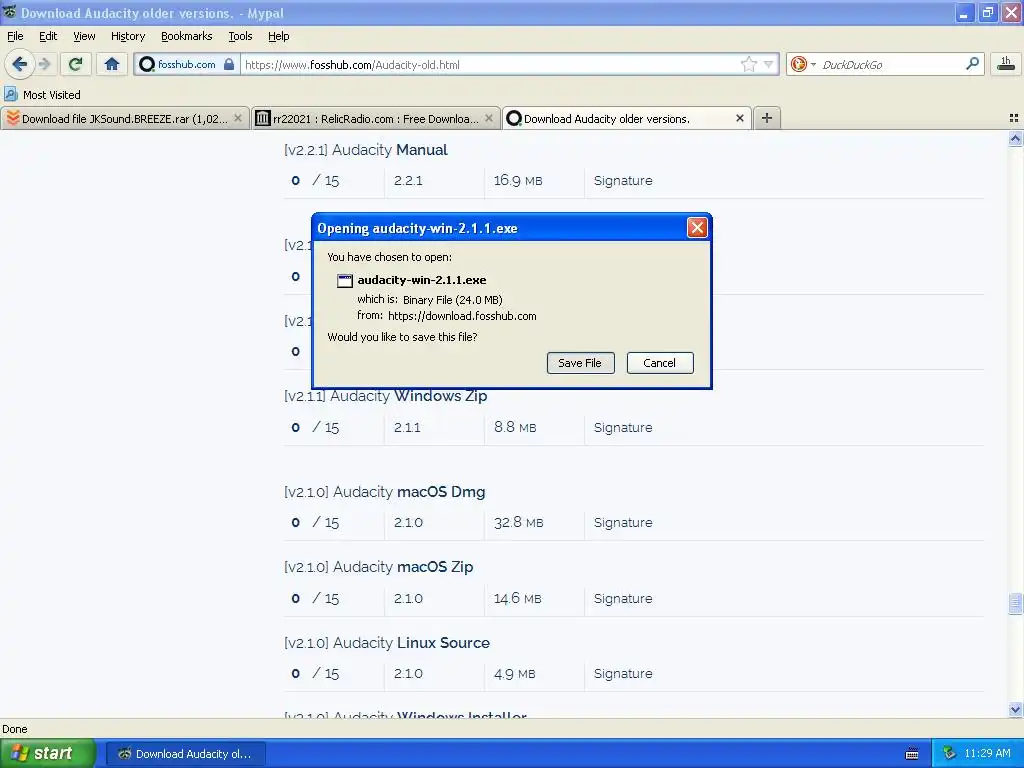Click the 8.8 MB size of Windows Zip

[x=515, y=428]
